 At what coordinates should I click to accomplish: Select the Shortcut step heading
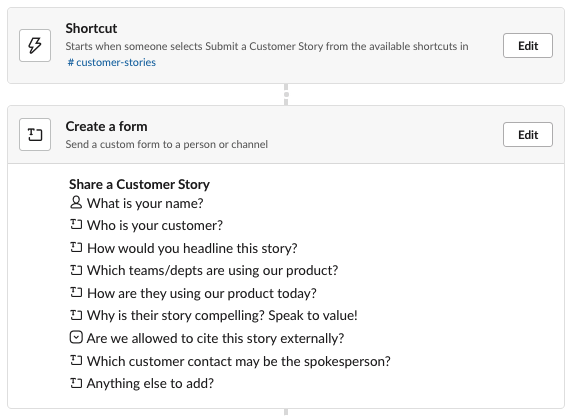91,28
